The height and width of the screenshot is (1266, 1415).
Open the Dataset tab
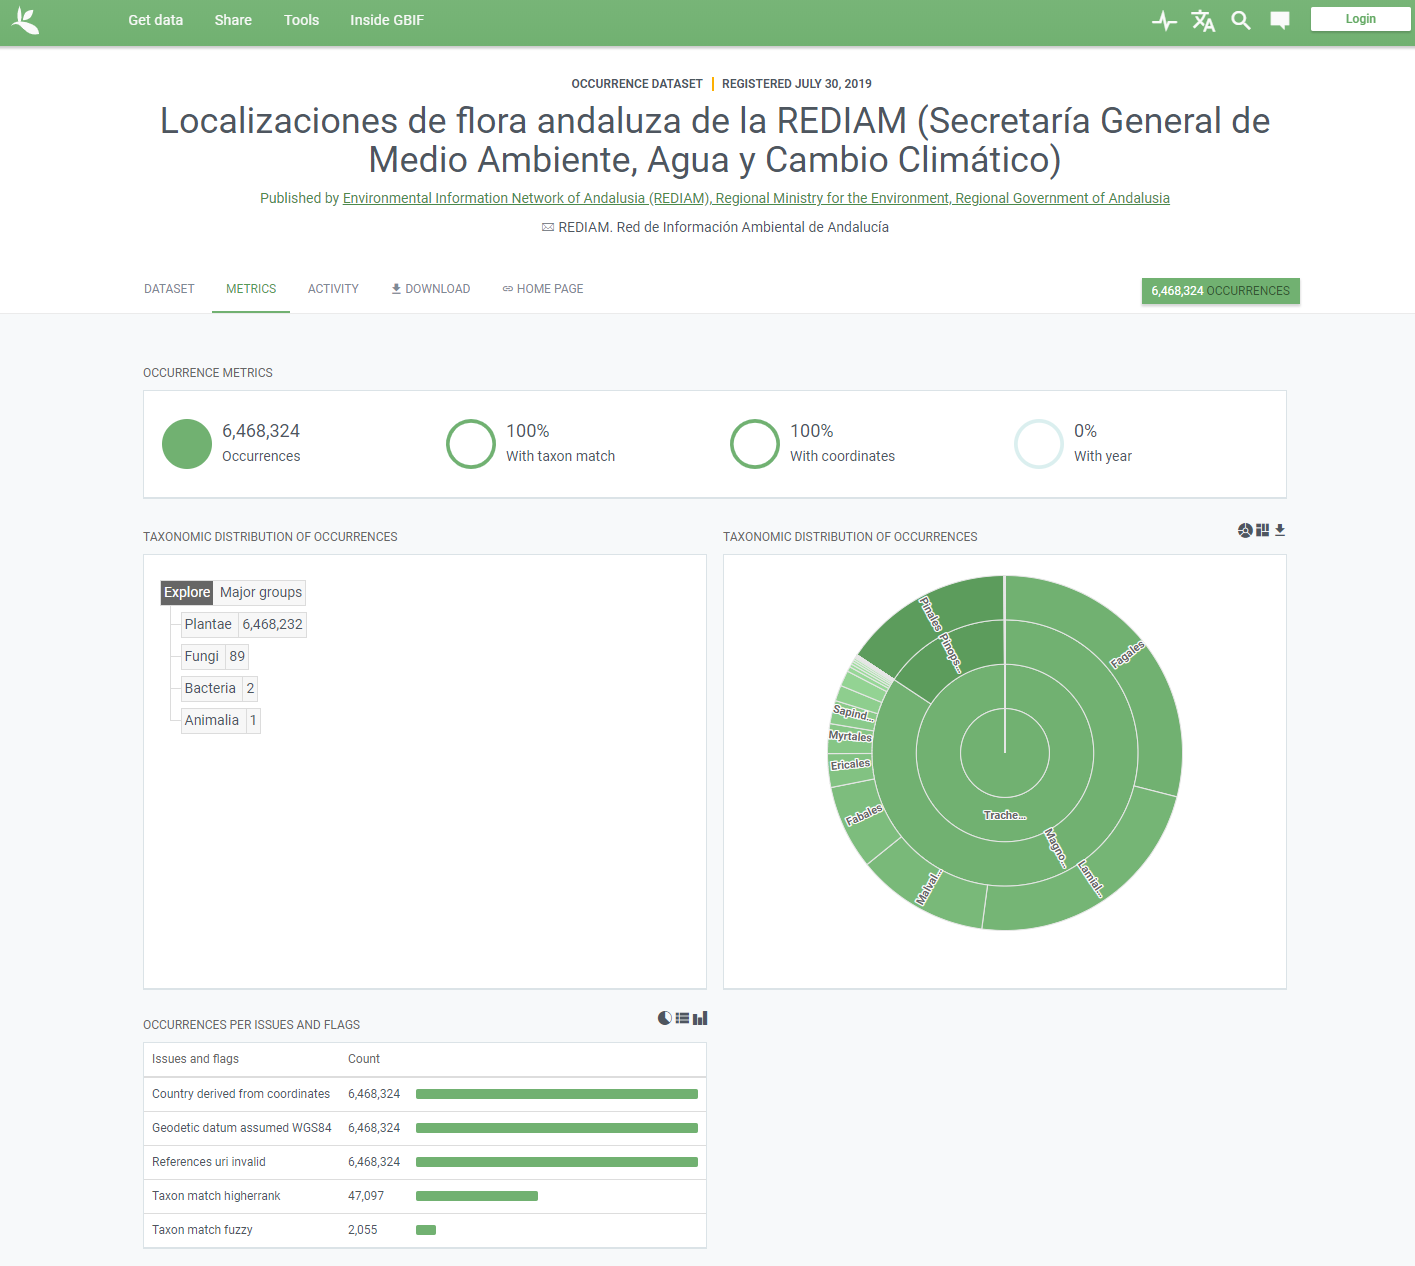pos(169,289)
